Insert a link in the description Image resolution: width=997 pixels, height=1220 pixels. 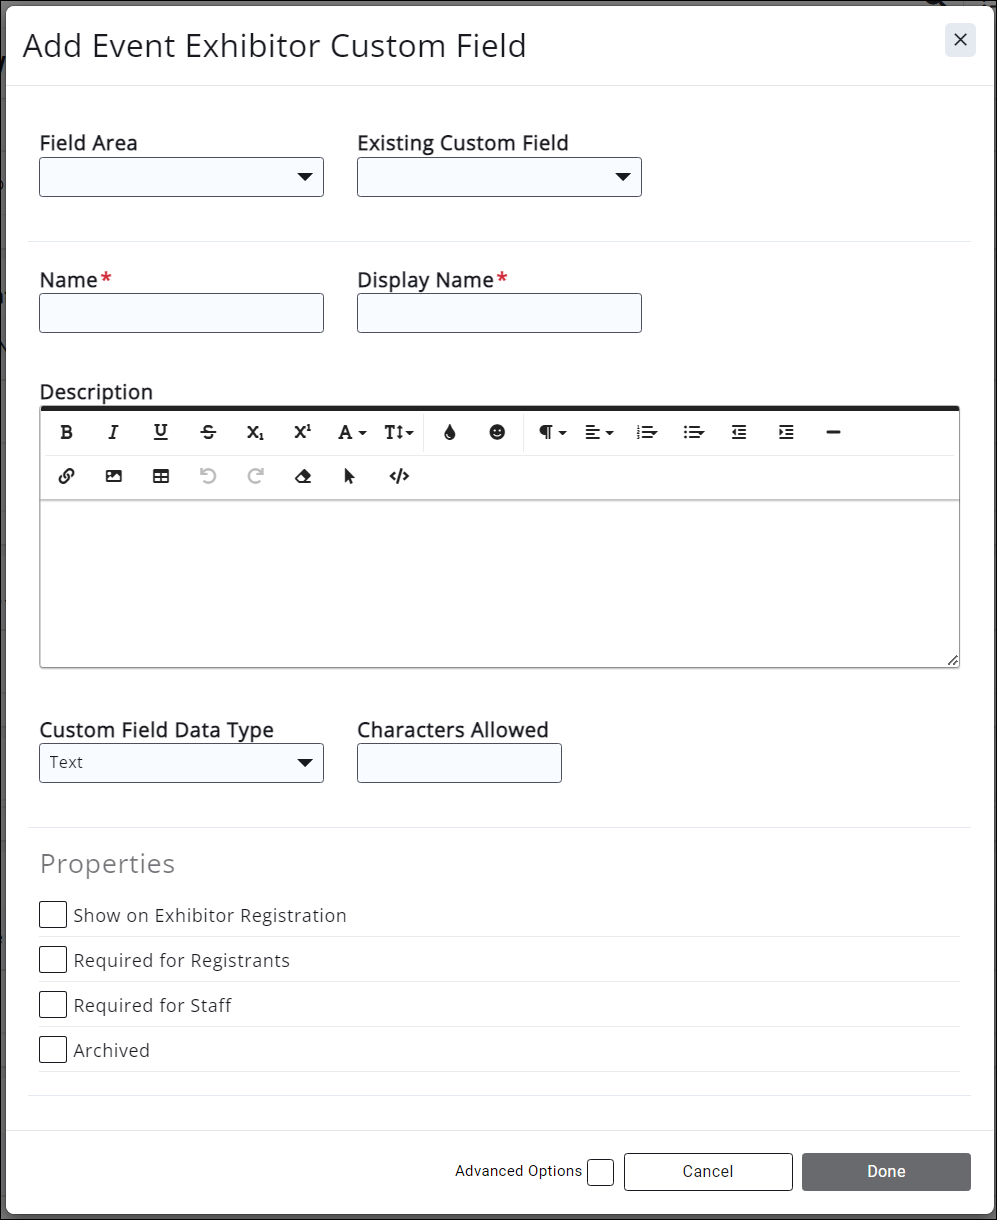[x=67, y=476]
